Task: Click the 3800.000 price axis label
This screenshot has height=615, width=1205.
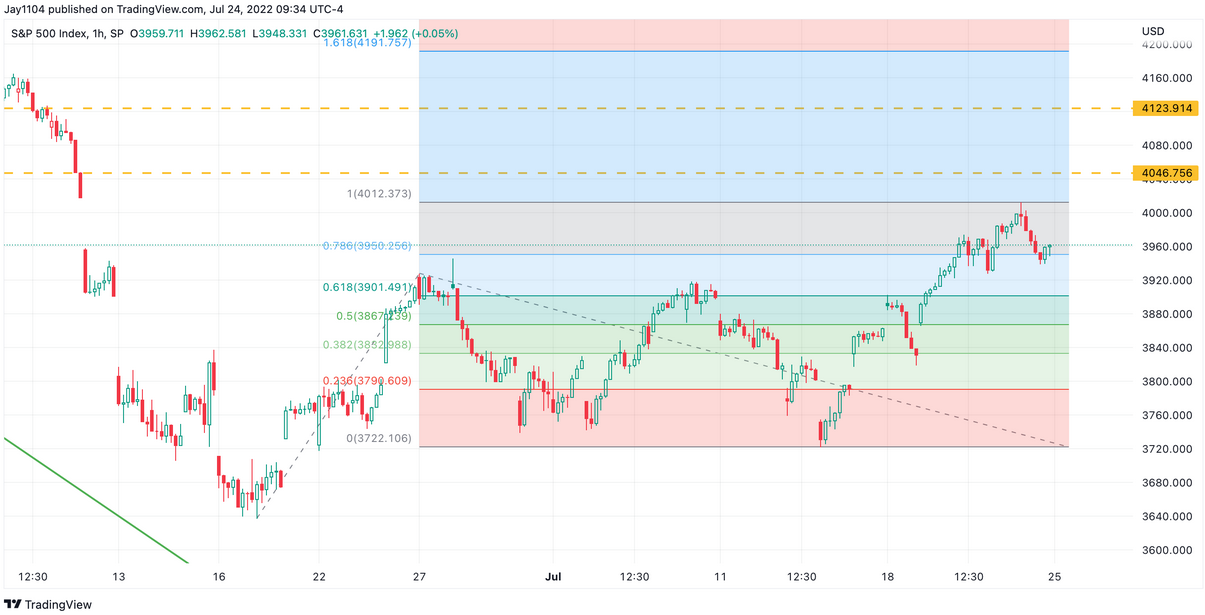Action: click(x=1167, y=382)
